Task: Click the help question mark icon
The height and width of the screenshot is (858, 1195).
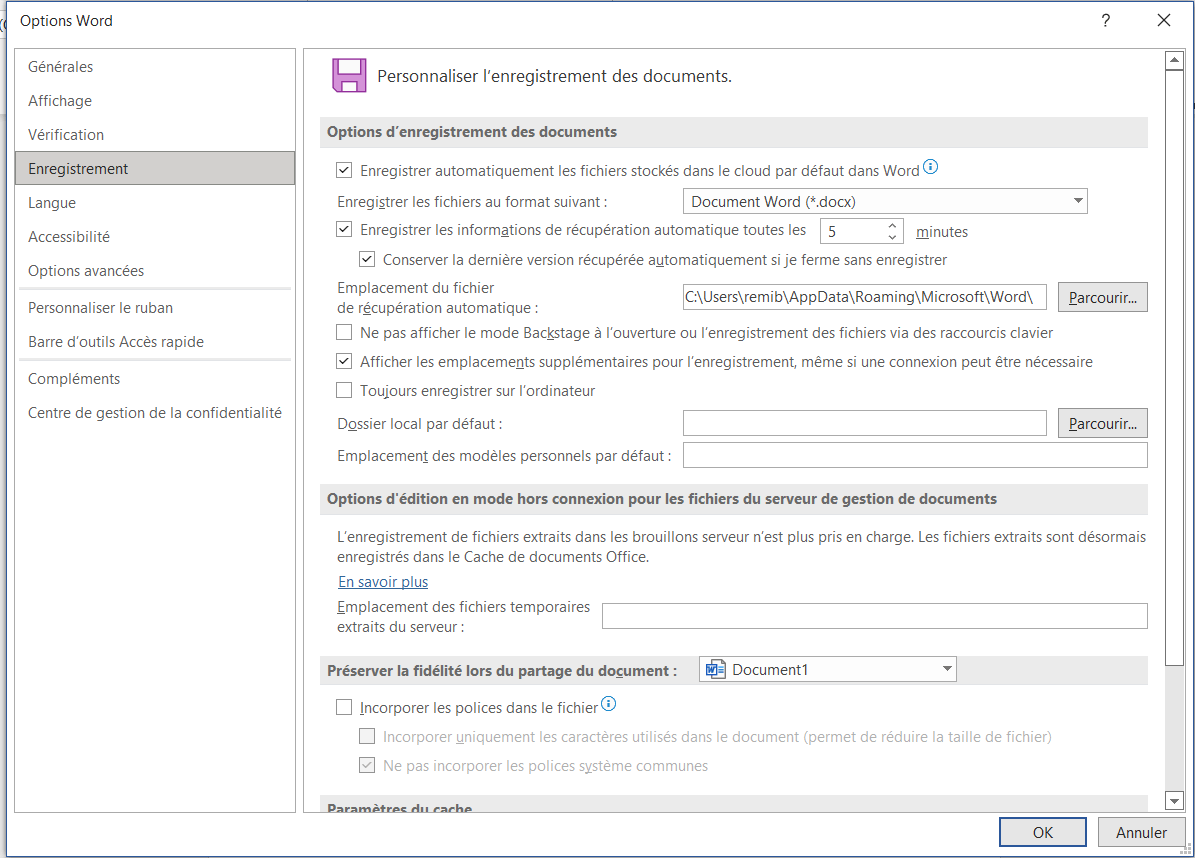Action: pos(1105,21)
